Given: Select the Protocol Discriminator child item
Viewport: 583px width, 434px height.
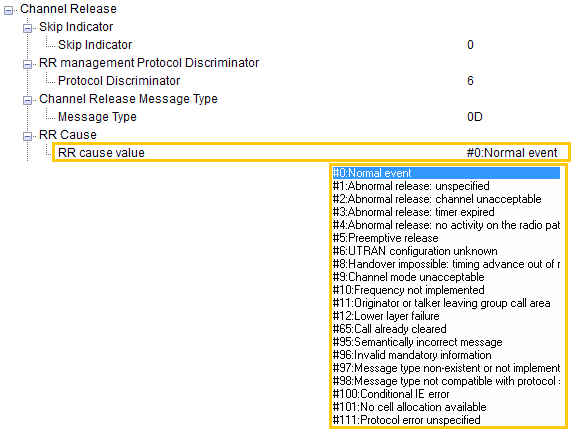Looking at the screenshot, I should click(119, 81).
